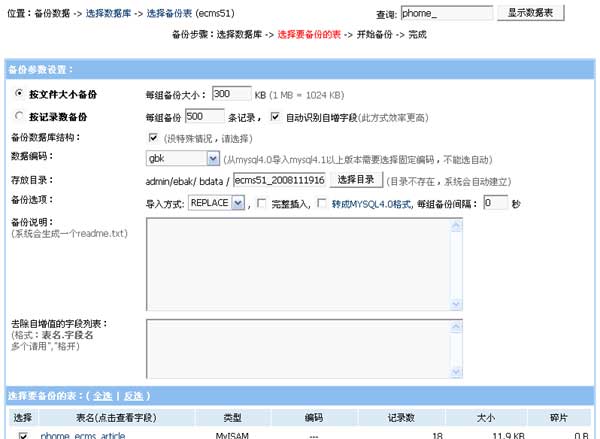Click the 每组备份大小 field showing 300
The height and width of the screenshot is (439, 600).
point(235,93)
